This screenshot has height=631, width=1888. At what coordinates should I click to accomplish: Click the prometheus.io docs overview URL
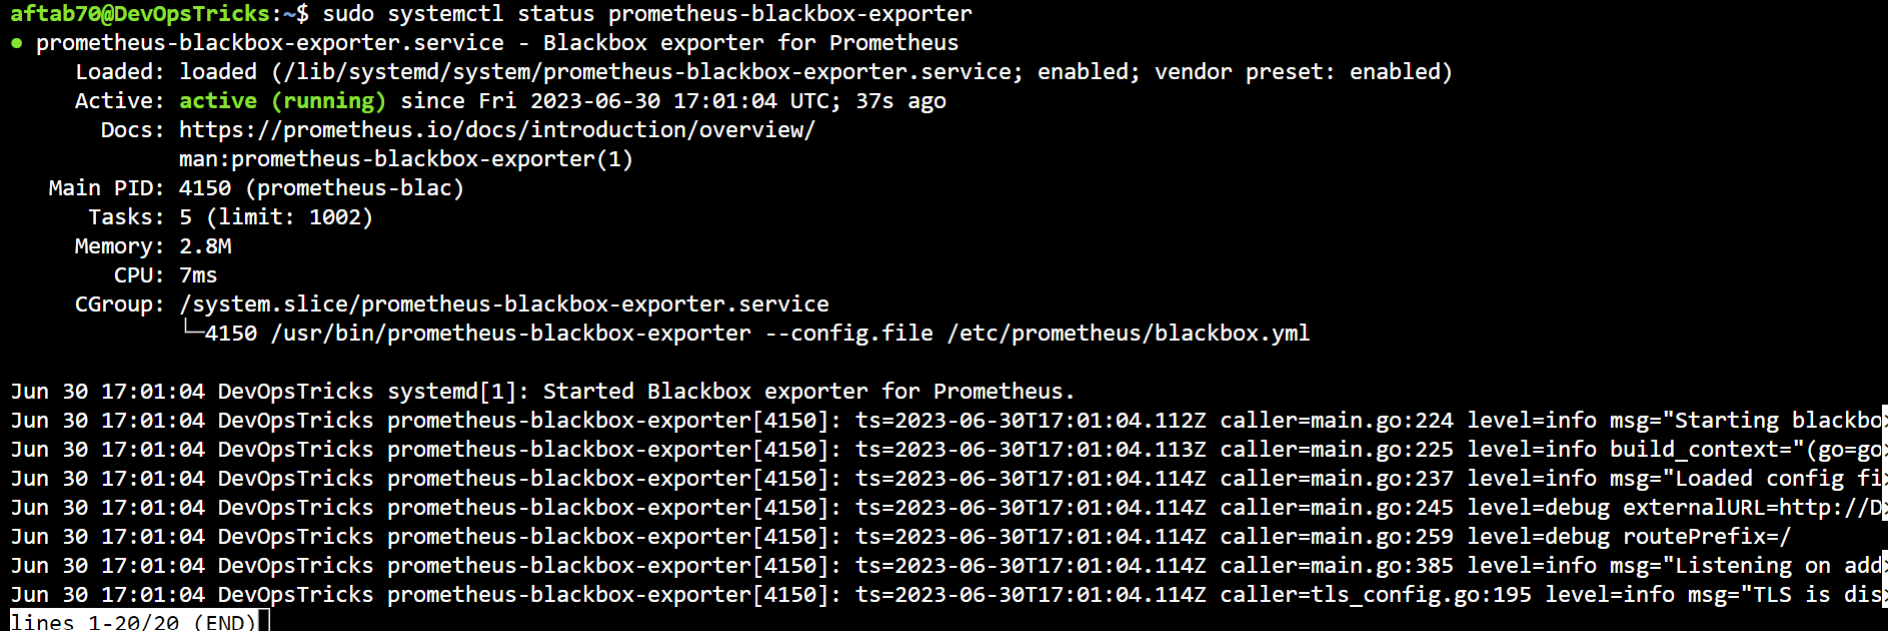[497, 130]
